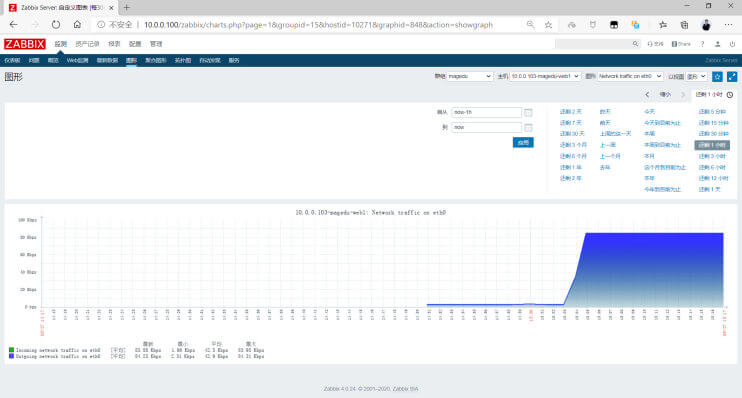This screenshot has height=398, width=742.
Task: Click the Zabbix search box in header
Action: pos(598,44)
